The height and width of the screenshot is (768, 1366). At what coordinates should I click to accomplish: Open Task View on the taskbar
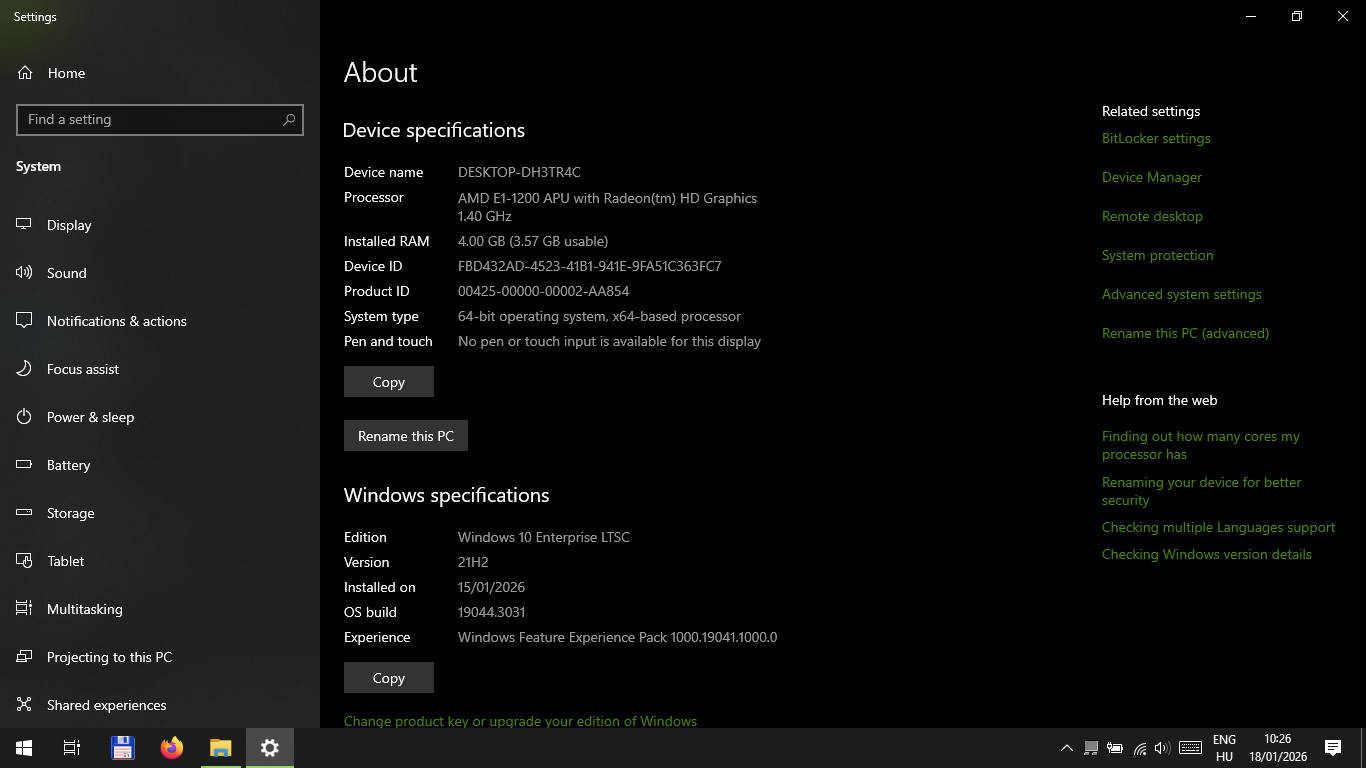click(x=72, y=748)
